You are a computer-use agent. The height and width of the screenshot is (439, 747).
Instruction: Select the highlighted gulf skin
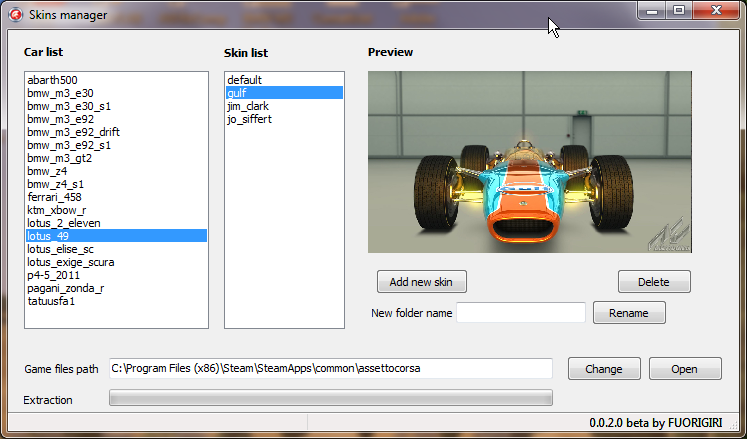click(284, 93)
